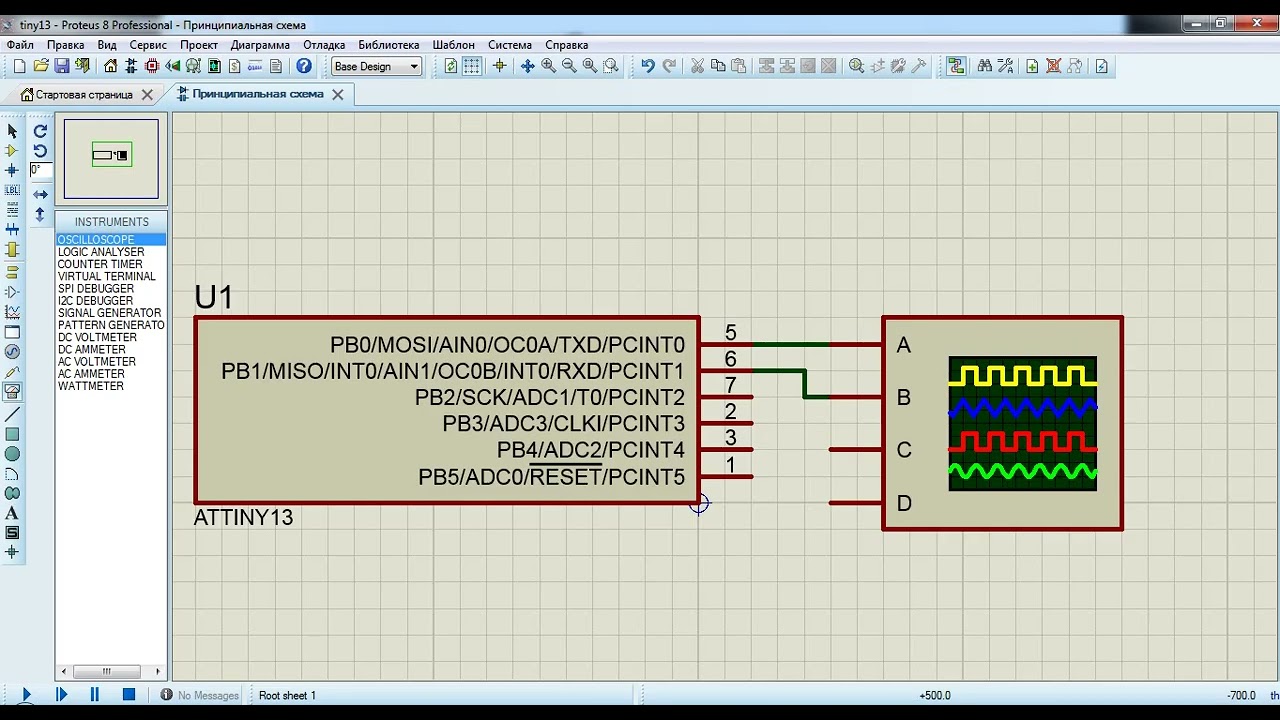
Task: Undo the last action
Action: click(648, 66)
